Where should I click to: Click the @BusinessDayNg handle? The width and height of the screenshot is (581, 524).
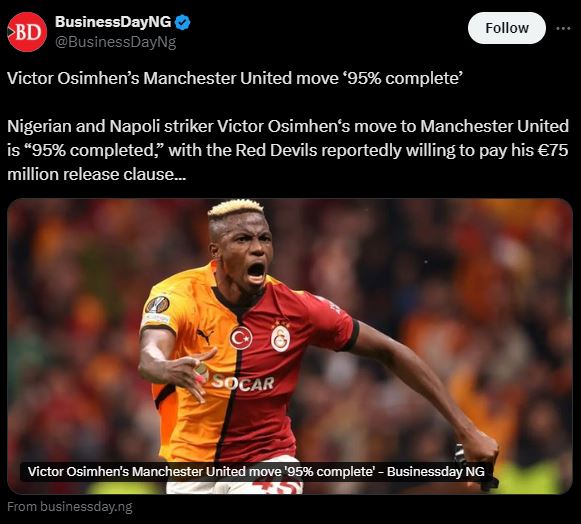(116, 42)
